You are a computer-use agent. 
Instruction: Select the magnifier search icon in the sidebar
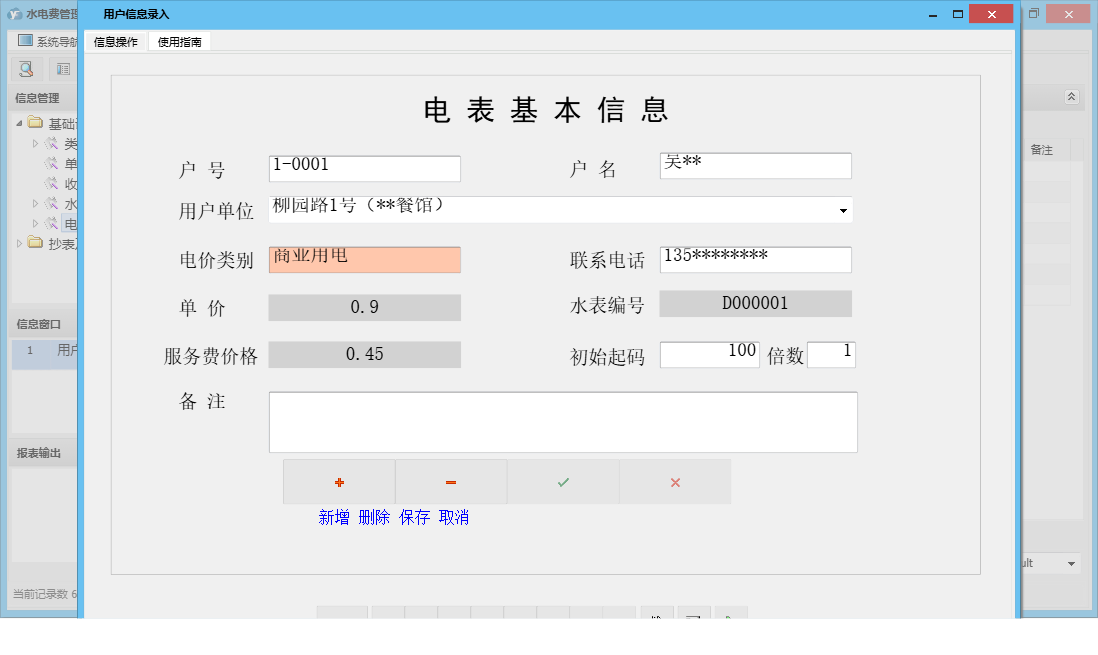24,69
